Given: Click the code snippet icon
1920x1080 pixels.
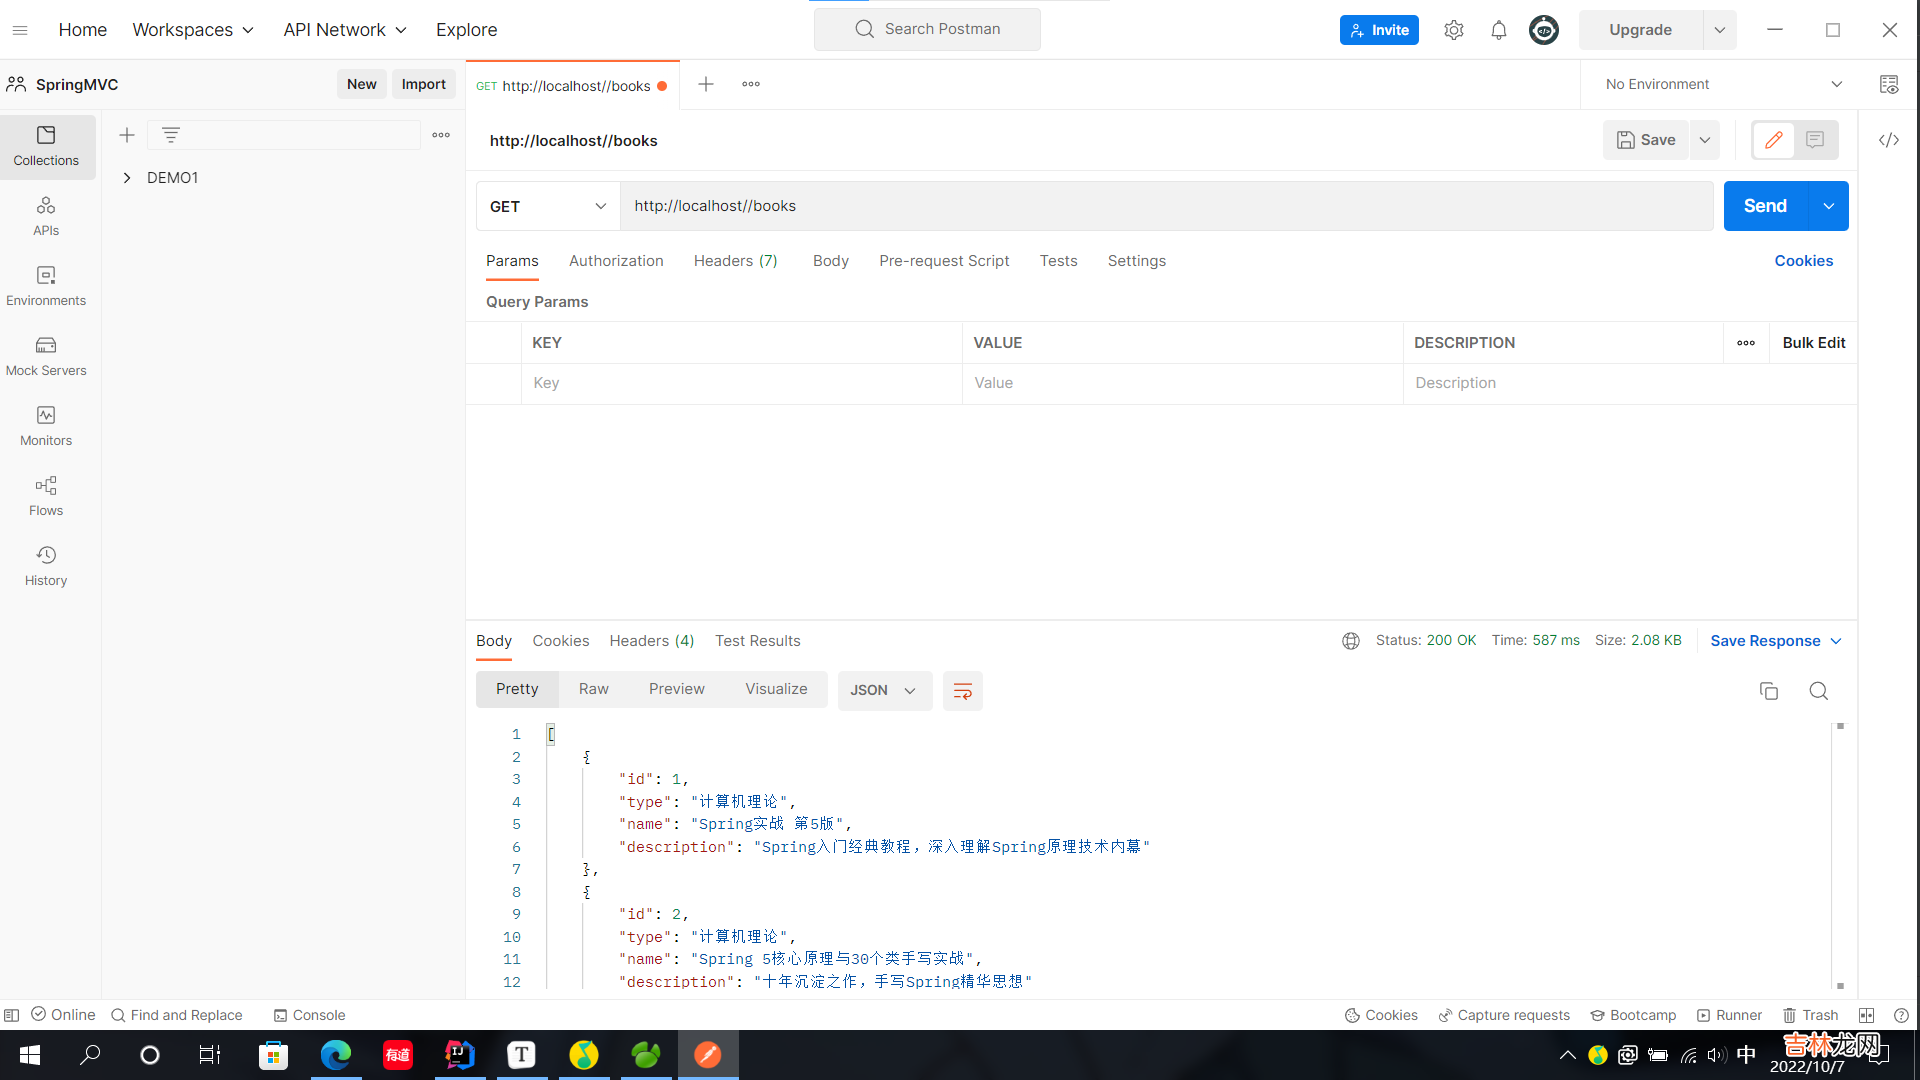Looking at the screenshot, I should click(x=1888, y=140).
